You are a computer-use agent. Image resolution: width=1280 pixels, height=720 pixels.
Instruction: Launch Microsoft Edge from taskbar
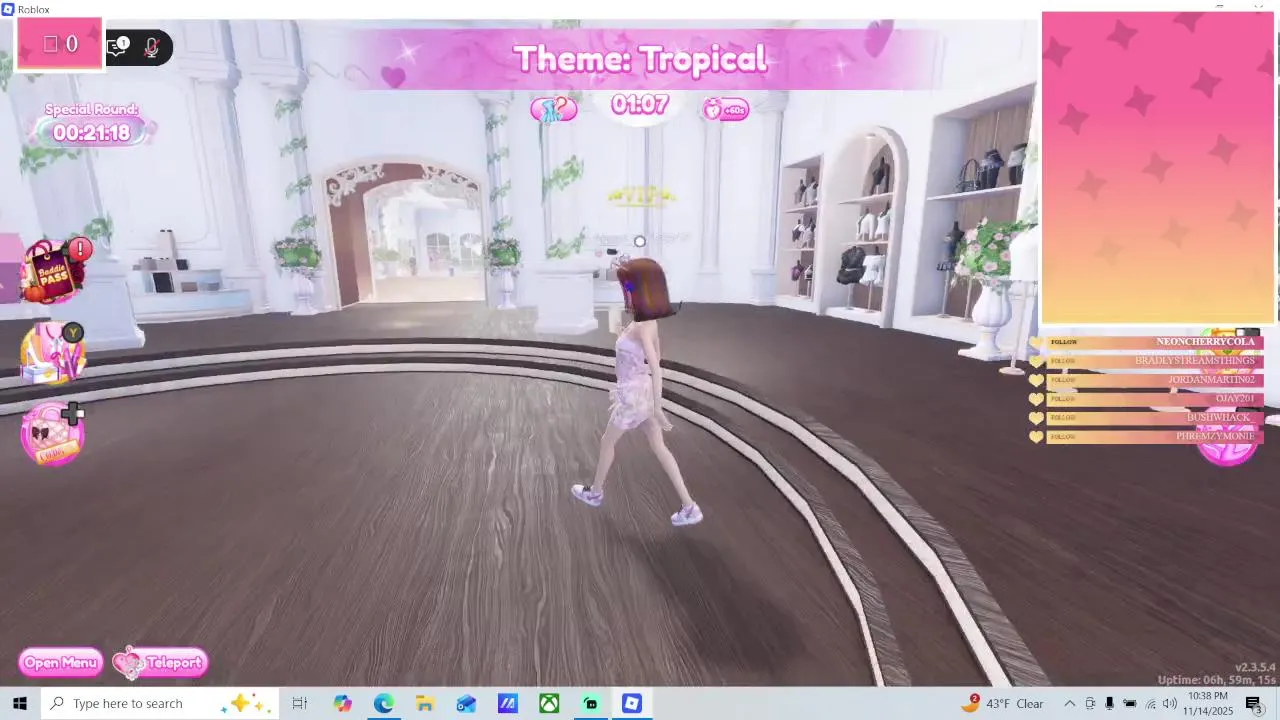tap(384, 703)
